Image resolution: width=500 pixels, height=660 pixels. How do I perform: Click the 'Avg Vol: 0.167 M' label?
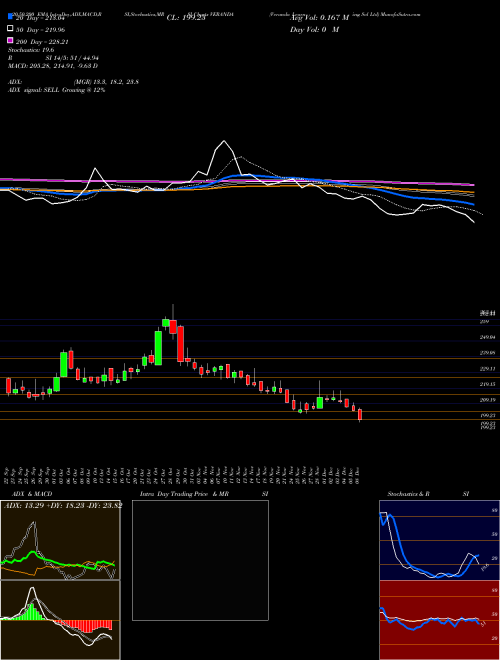319,18
